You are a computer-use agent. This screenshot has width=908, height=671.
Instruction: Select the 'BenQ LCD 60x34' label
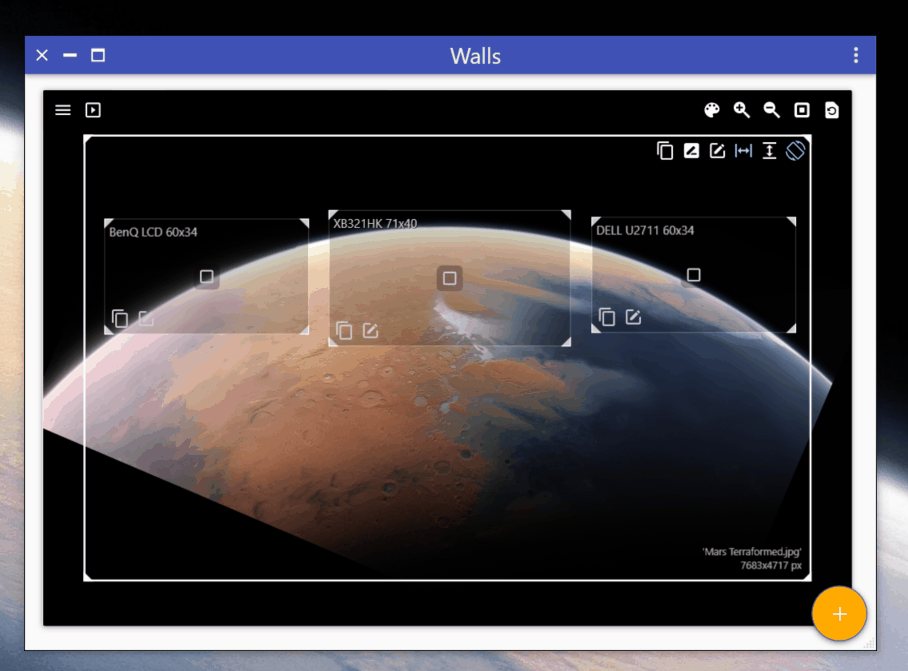pyautogui.click(x=153, y=232)
